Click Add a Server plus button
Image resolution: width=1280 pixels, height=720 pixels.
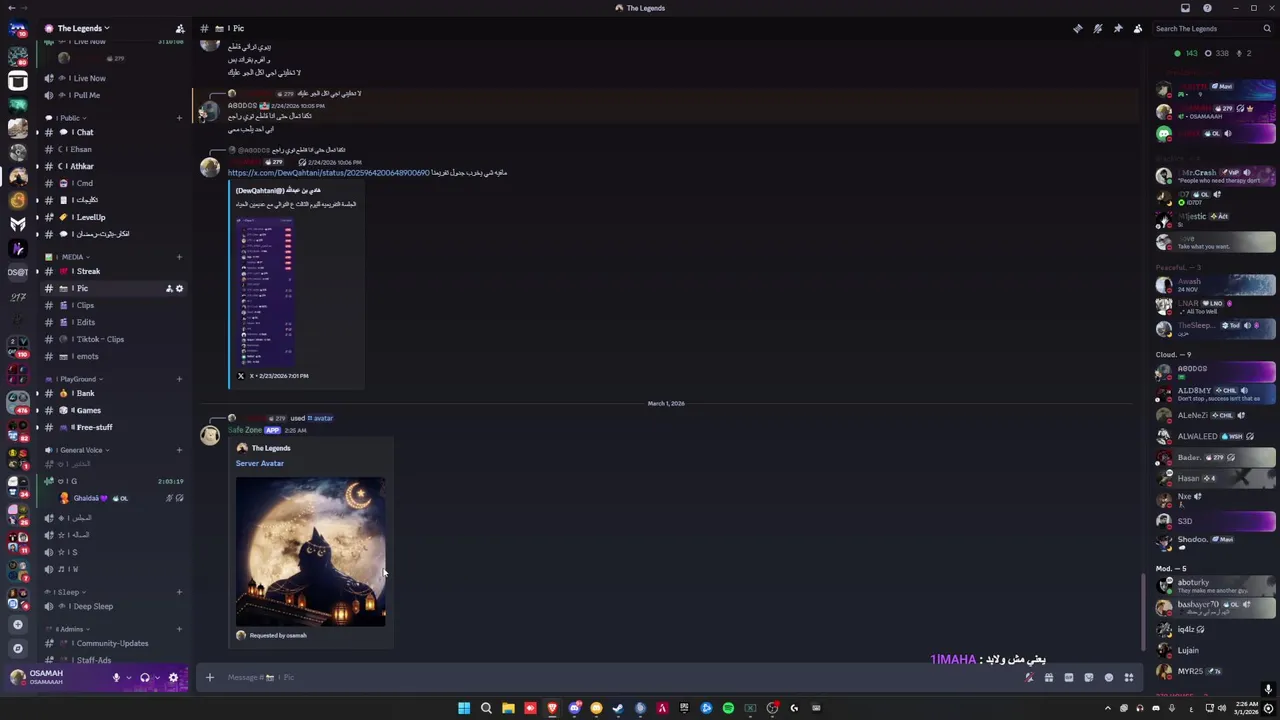(x=17, y=625)
